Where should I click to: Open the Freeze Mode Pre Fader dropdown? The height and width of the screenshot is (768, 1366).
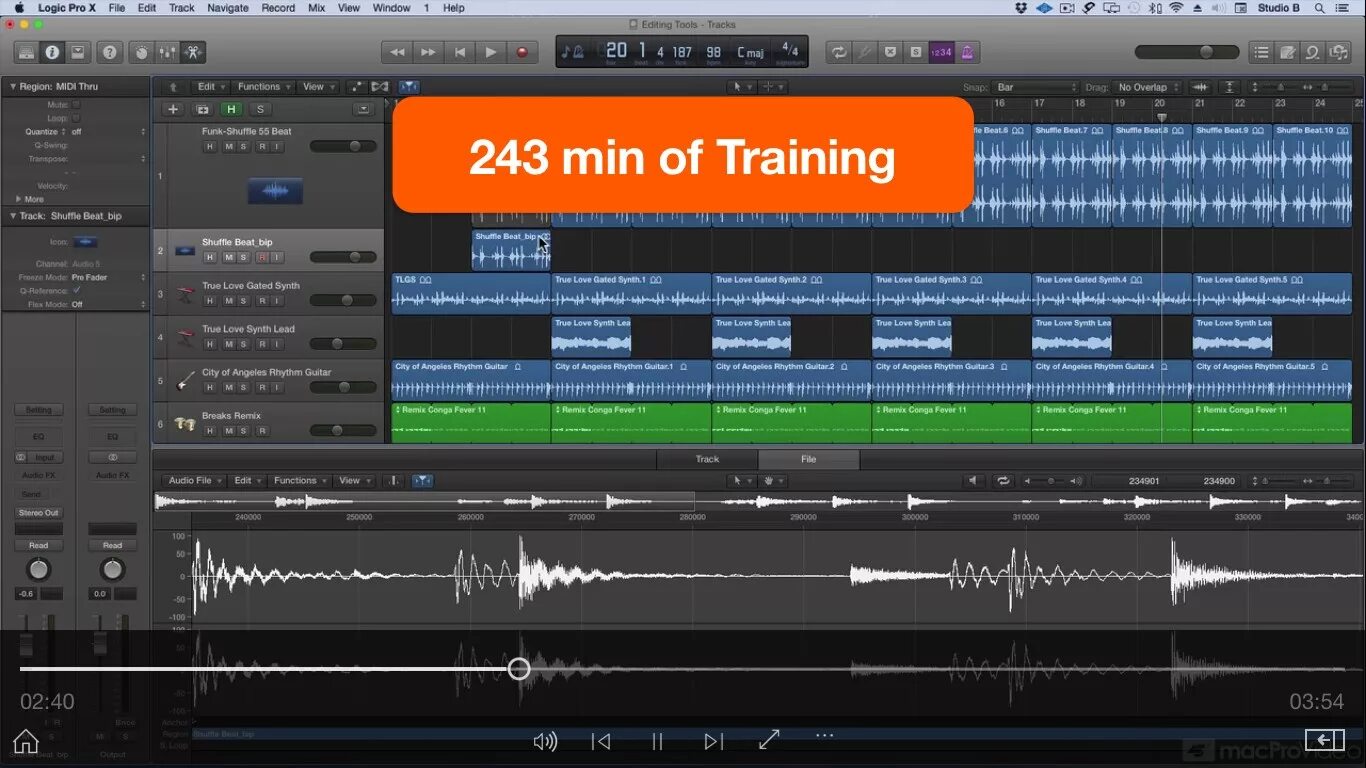click(x=108, y=277)
